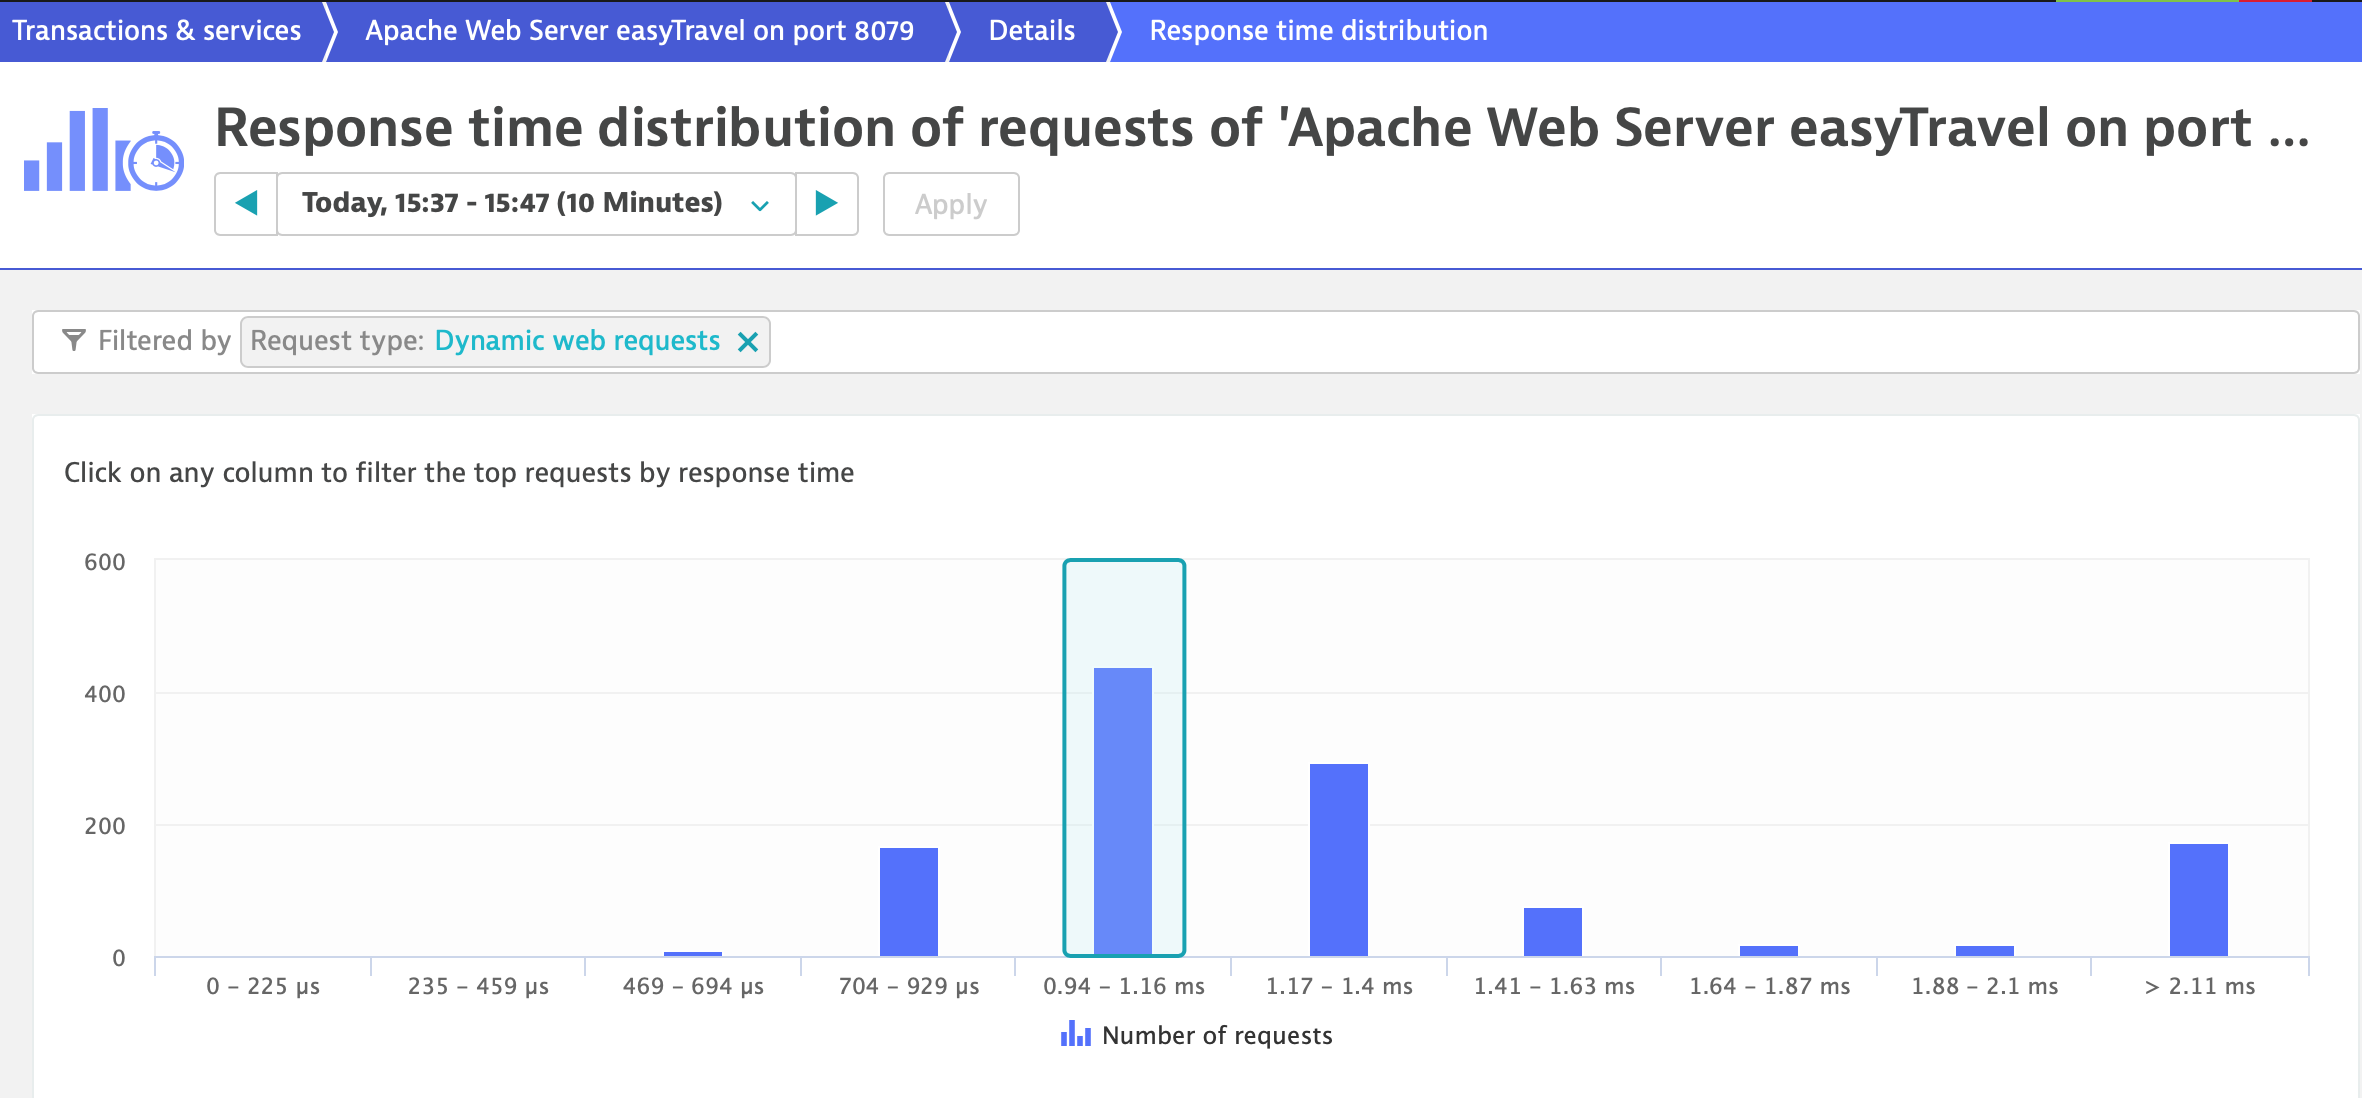
Task: Remove the Dynamic web requests filter
Action: click(747, 342)
